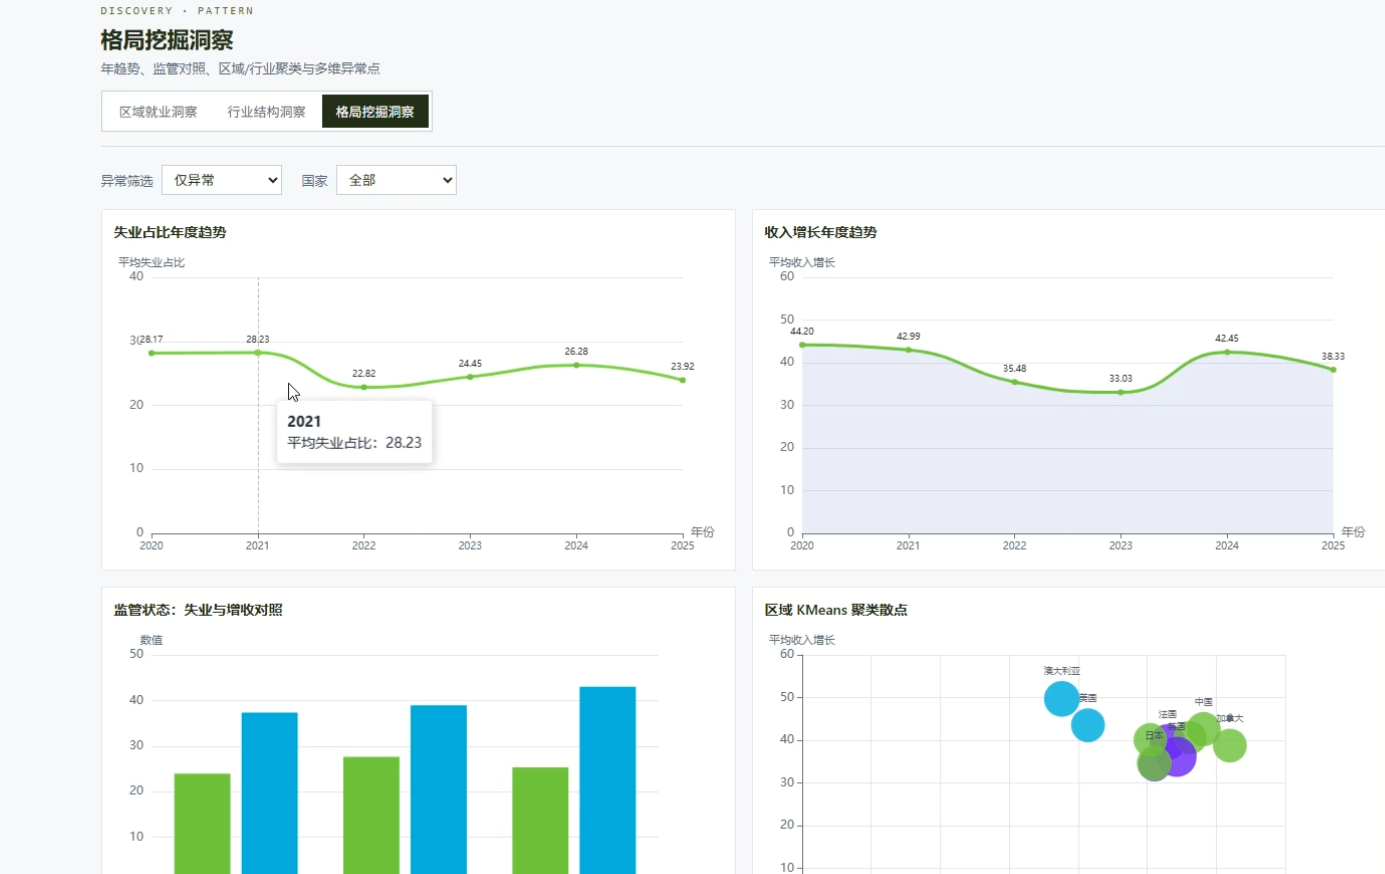The height and width of the screenshot is (874, 1385).
Task: Select the 2024 point on the income growth line
Action: [x=1227, y=352]
